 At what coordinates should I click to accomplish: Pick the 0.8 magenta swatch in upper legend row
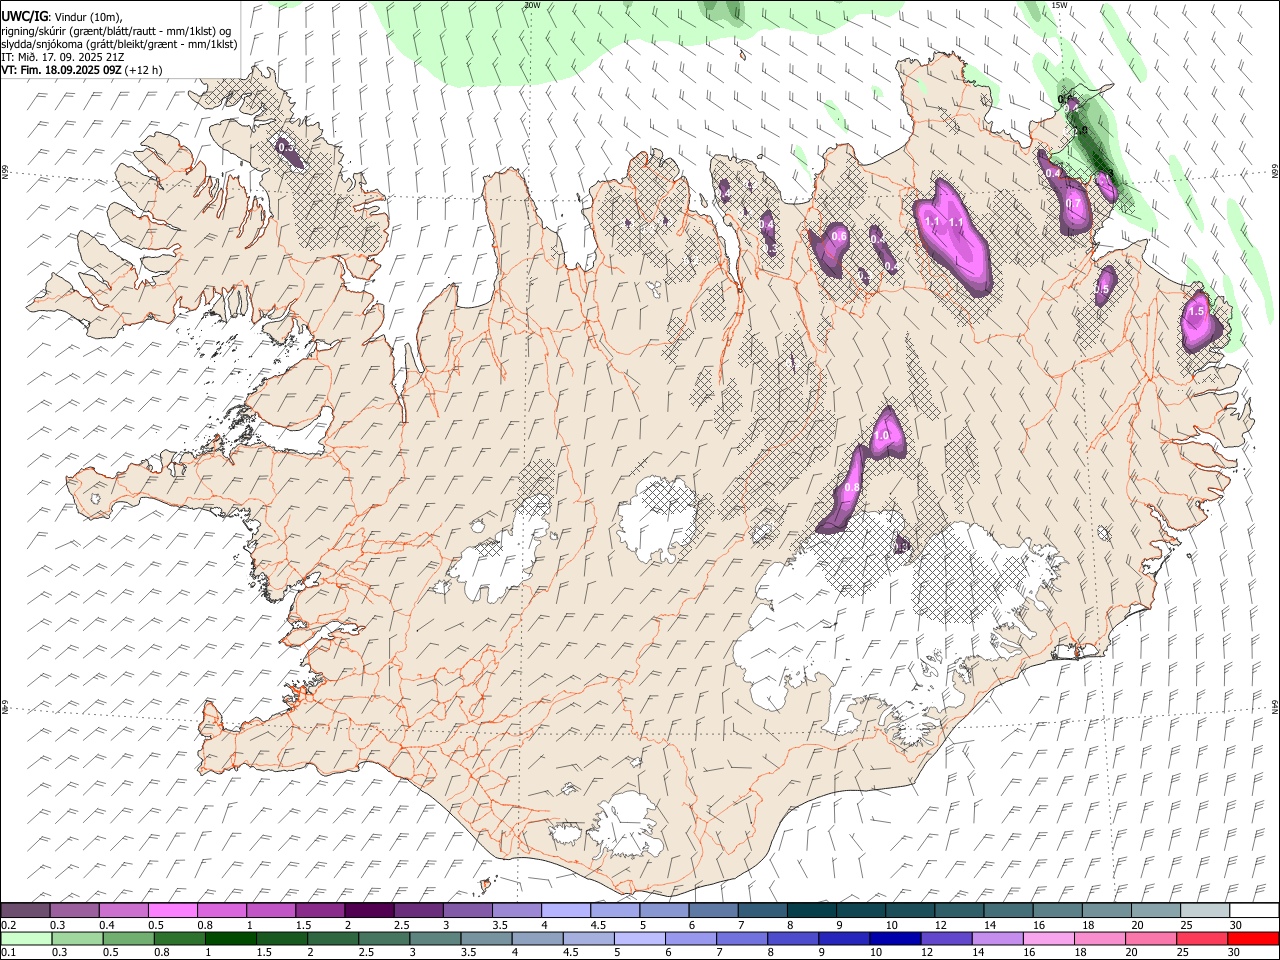tap(221, 911)
